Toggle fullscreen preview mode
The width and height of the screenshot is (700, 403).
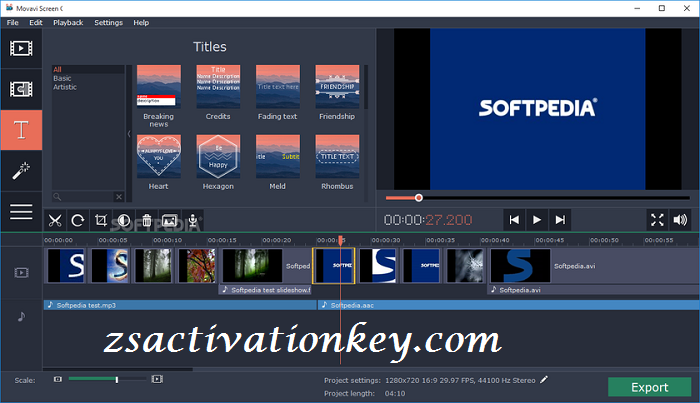coord(657,220)
